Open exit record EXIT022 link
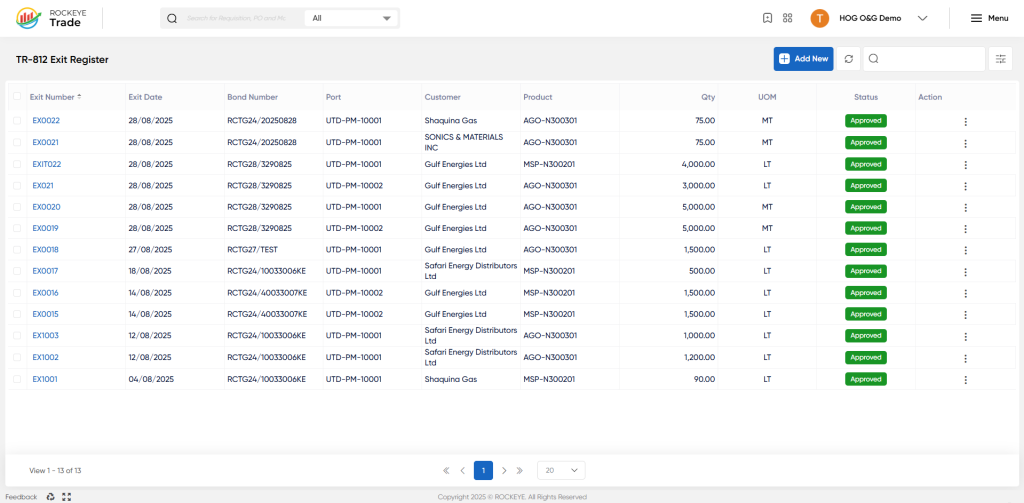The width and height of the screenshot is (1024, 503). (x=47, y=164)
